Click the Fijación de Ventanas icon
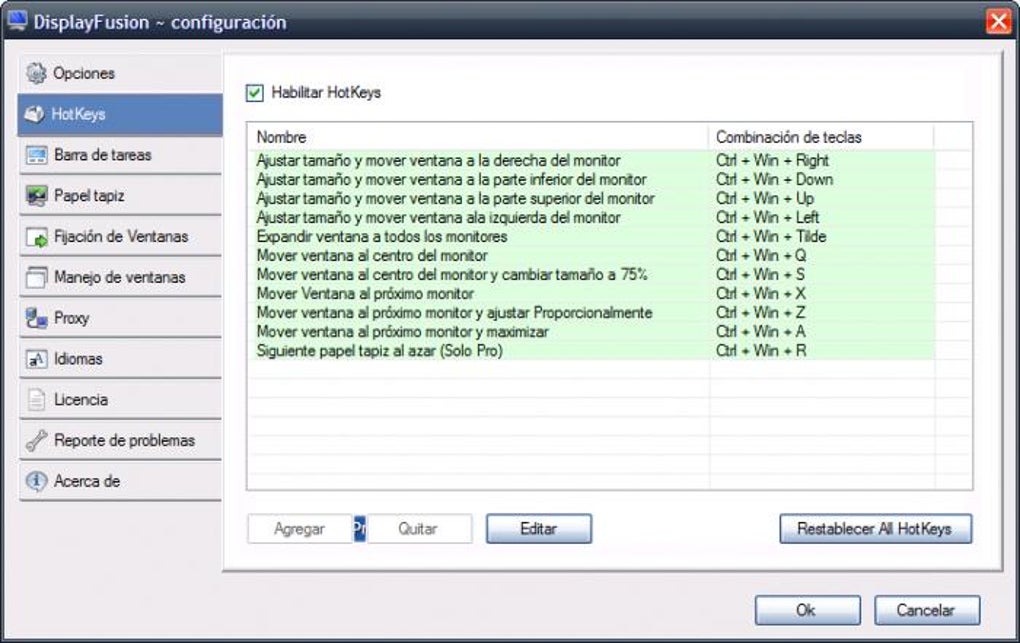 36,237
